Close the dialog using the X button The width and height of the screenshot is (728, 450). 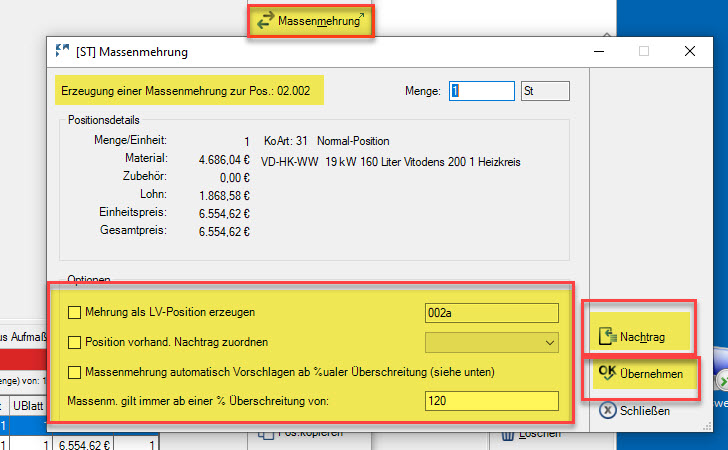tap(689, 51)
